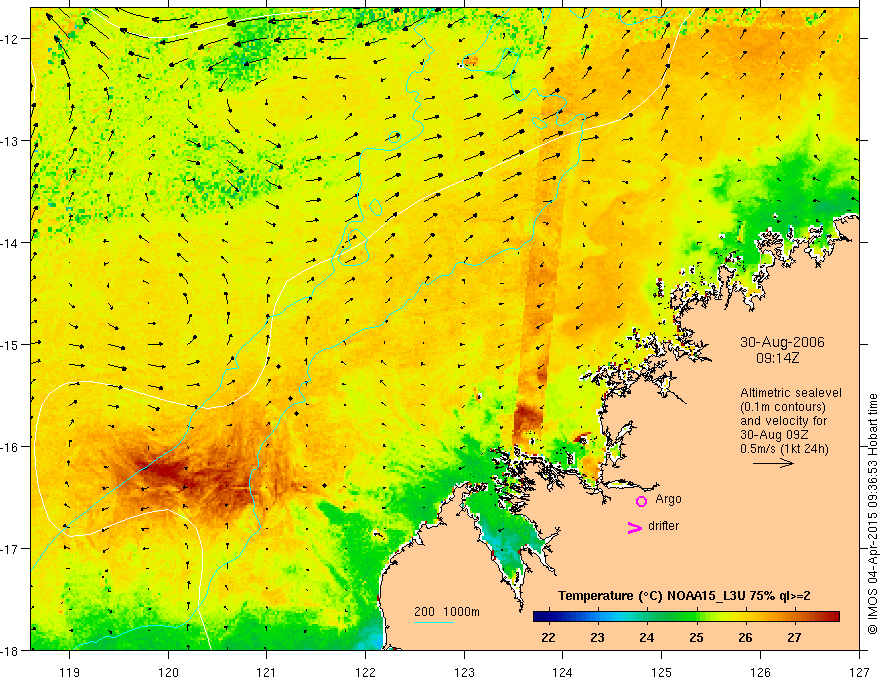Click the 'Altimetric sealevel' legend line

791,393
